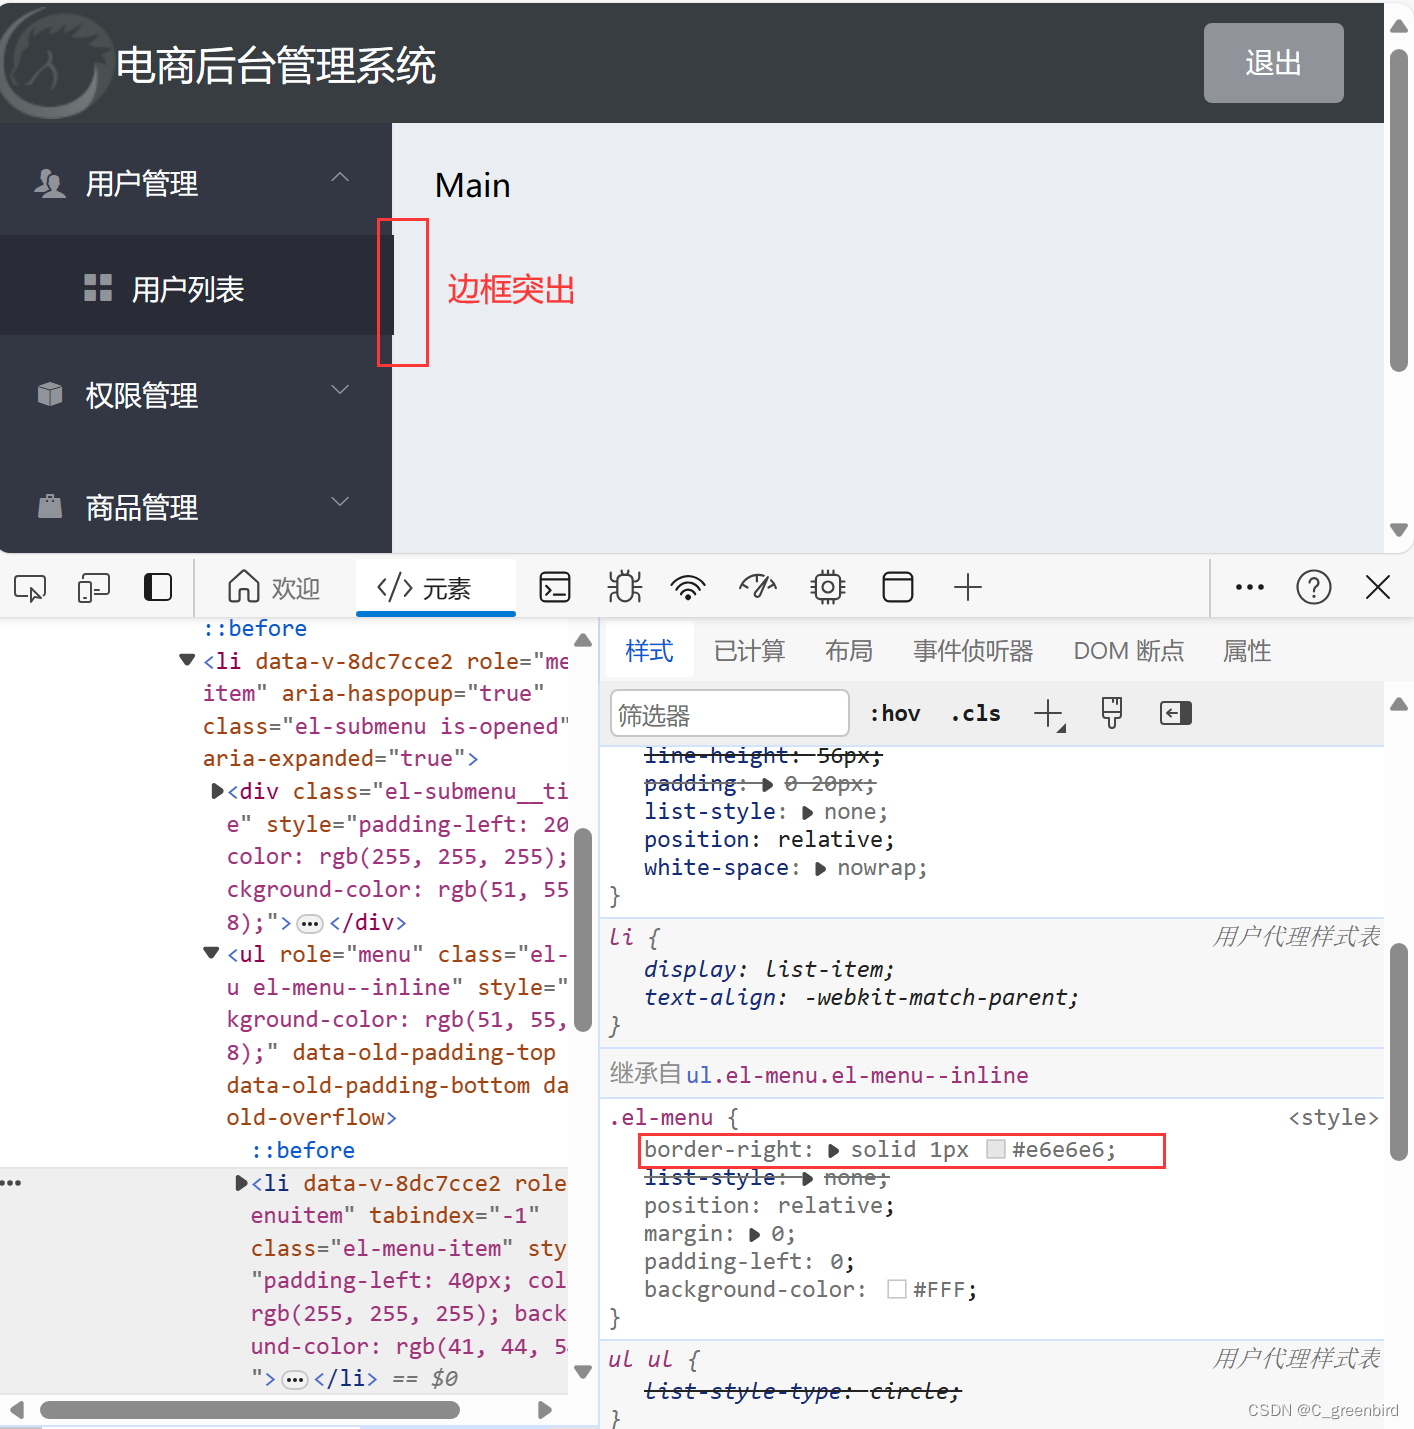Click the #e6e6e6 border color swatch

(996, 1150)
